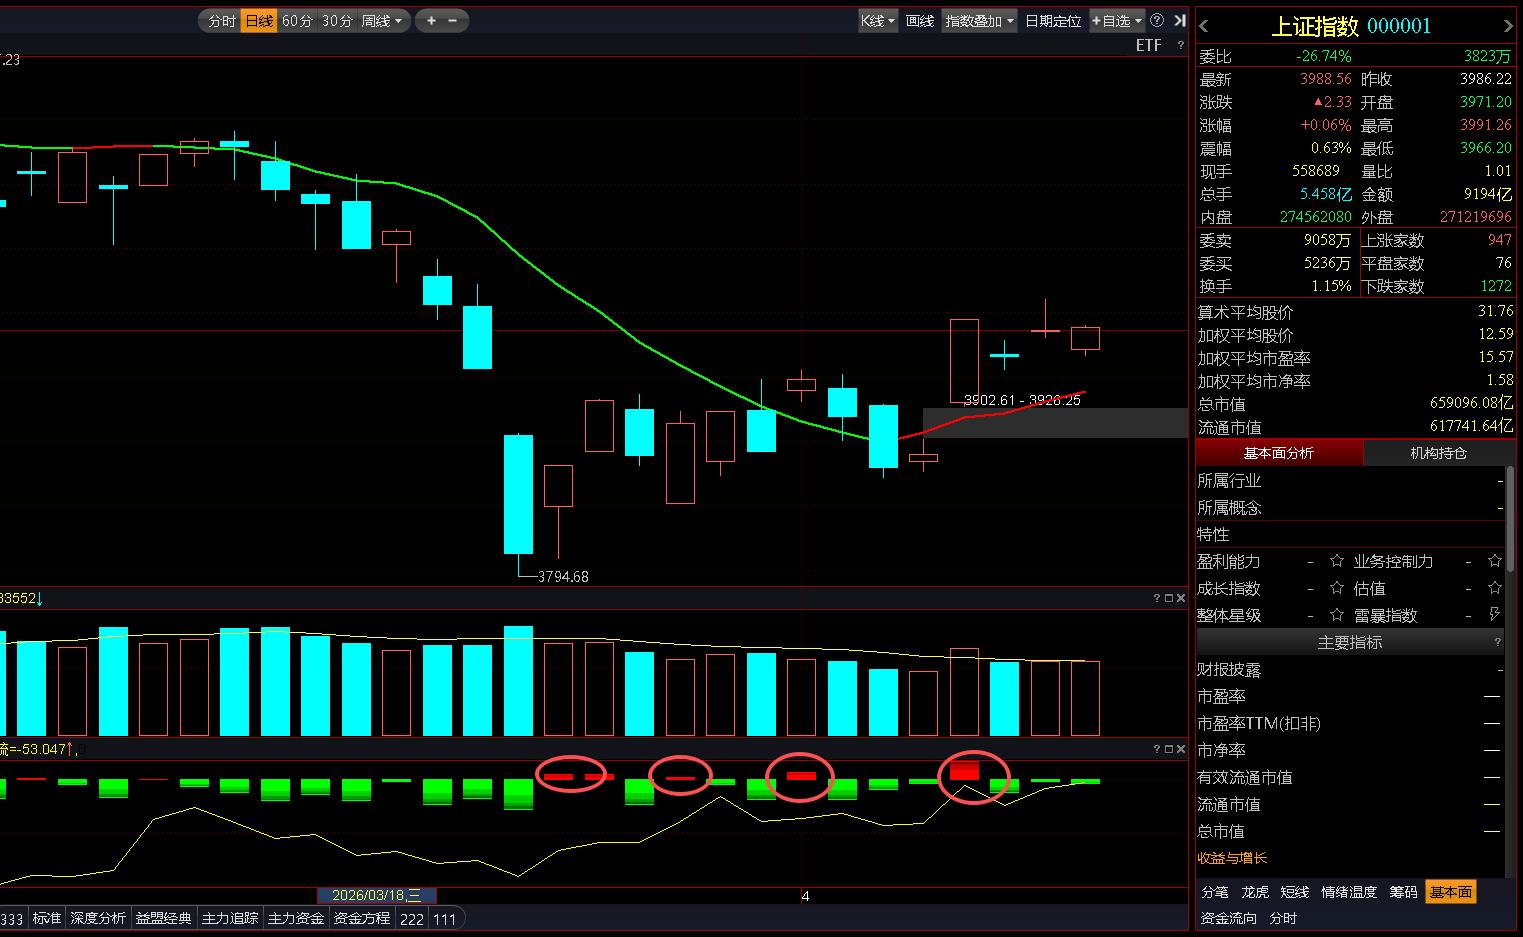Open the 指数叠加 overlay dropdown
The image size is (1523, 937).
(x=979, y=21)
